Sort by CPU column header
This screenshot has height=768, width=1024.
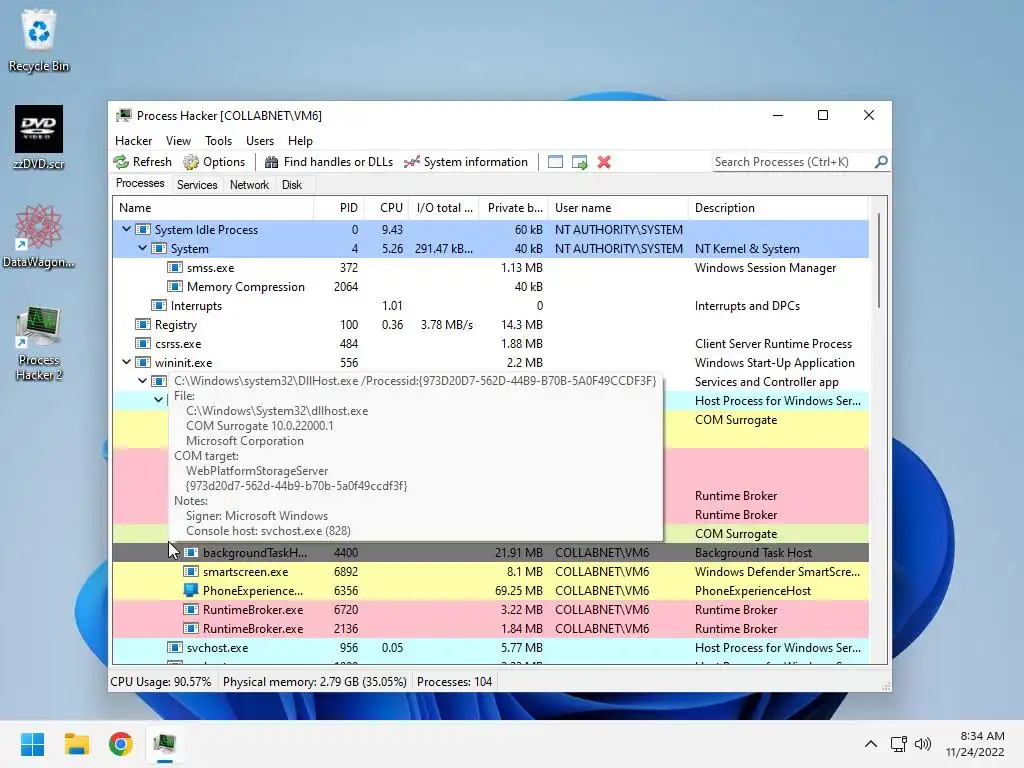(387, 208)
